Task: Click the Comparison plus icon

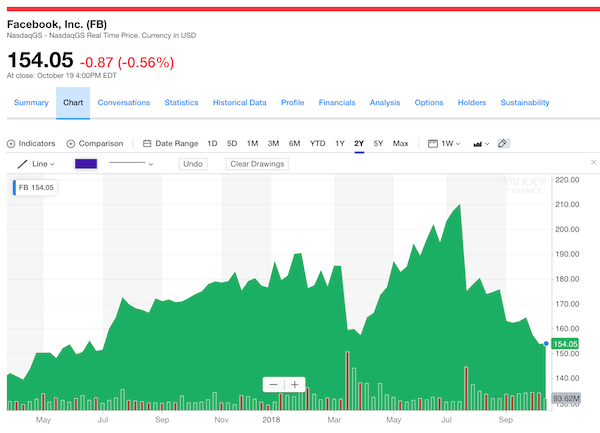Action: pos(70,144)
